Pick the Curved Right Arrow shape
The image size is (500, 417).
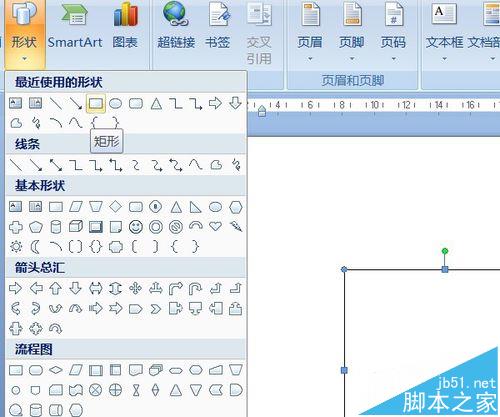[x=16, y=308]
